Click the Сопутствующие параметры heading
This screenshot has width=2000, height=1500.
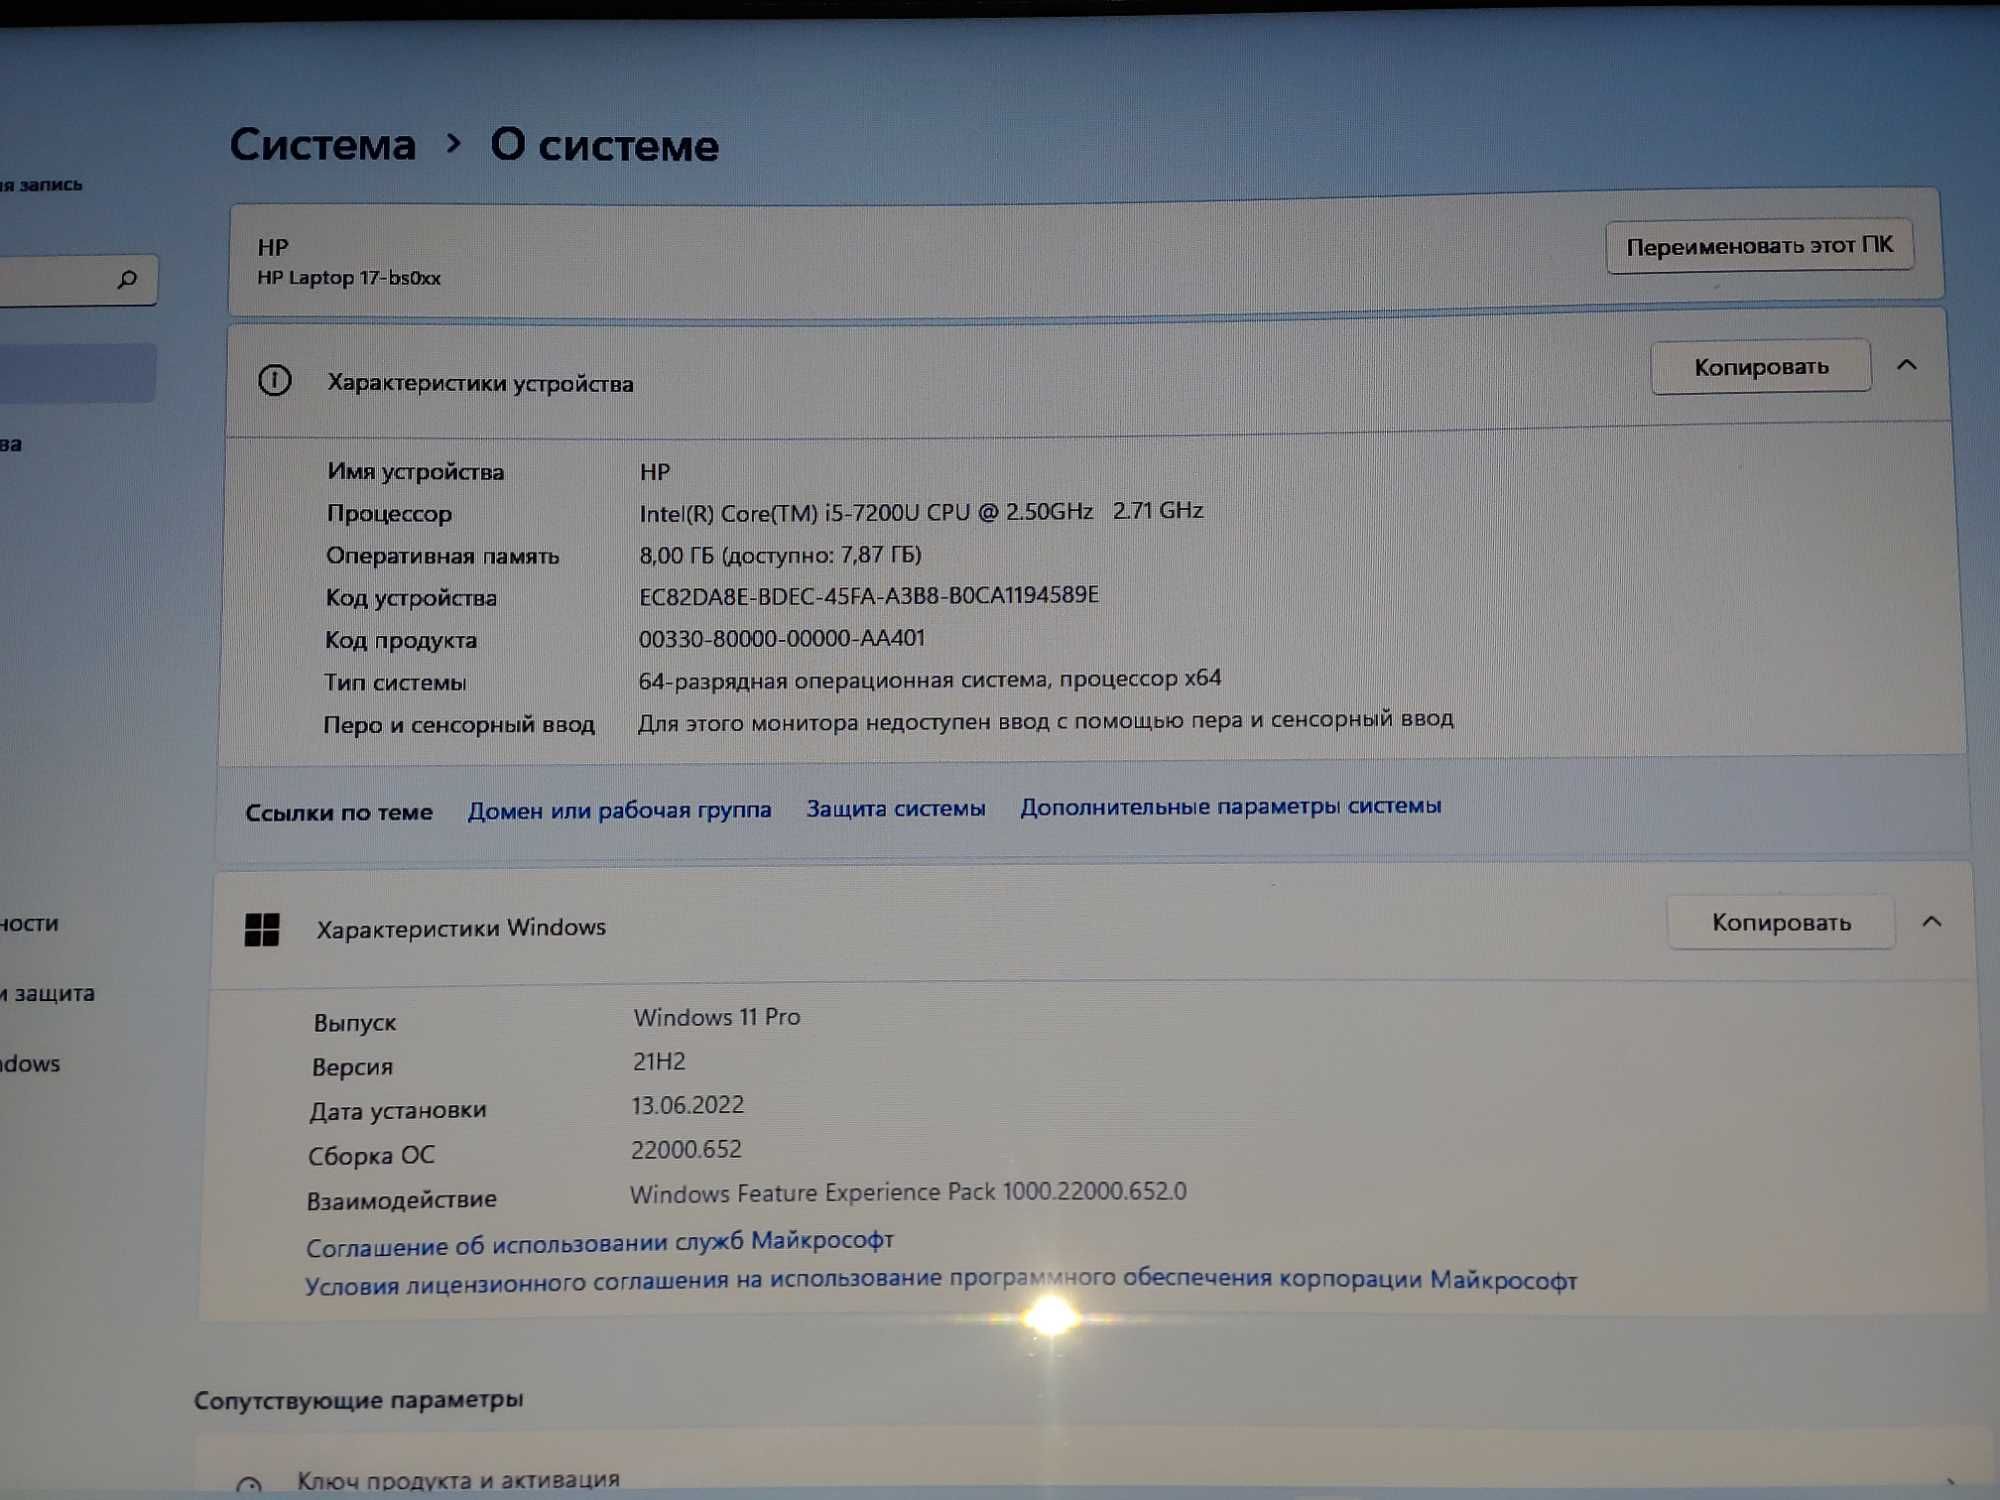[358, 1400]
